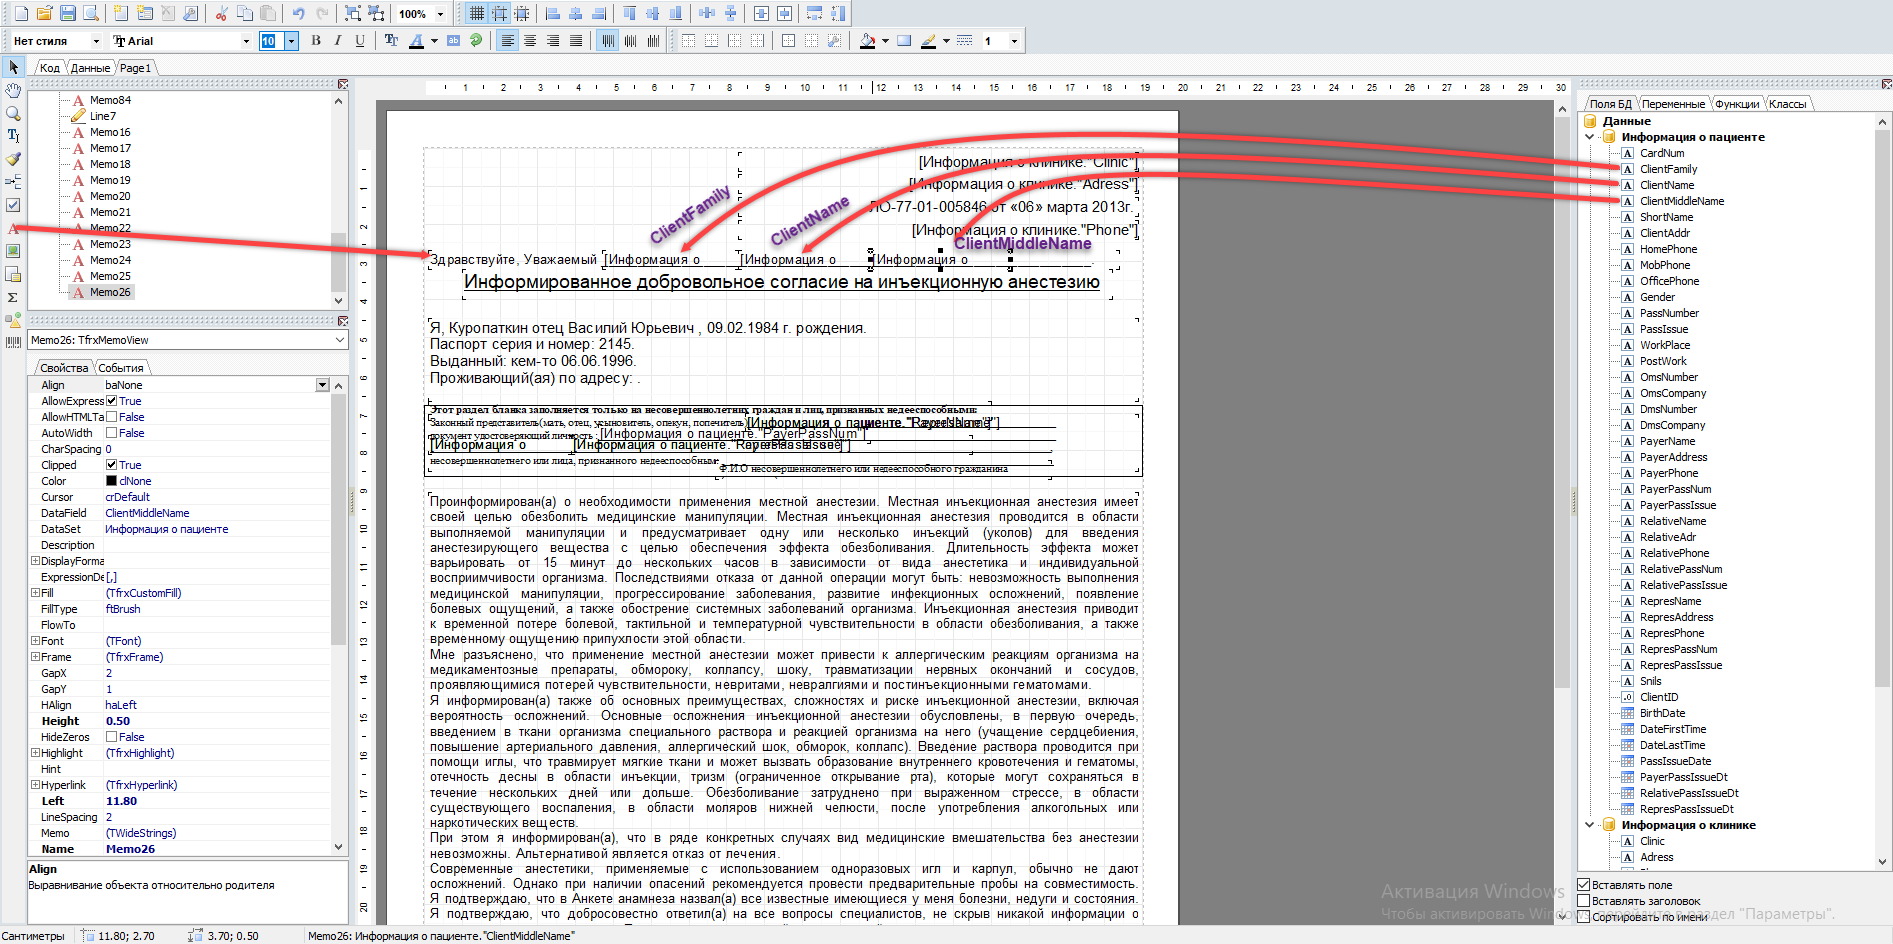
Task: Open the 'Переменные' tab in data panel
Action: point(1673,104)
